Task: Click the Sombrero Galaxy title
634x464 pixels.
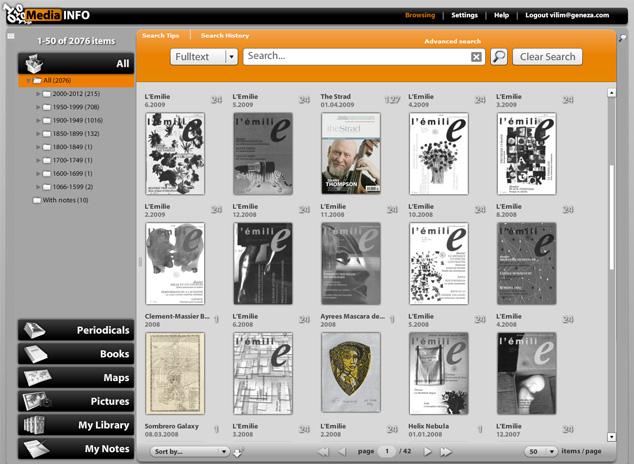Action: click(x=171, y=426)
